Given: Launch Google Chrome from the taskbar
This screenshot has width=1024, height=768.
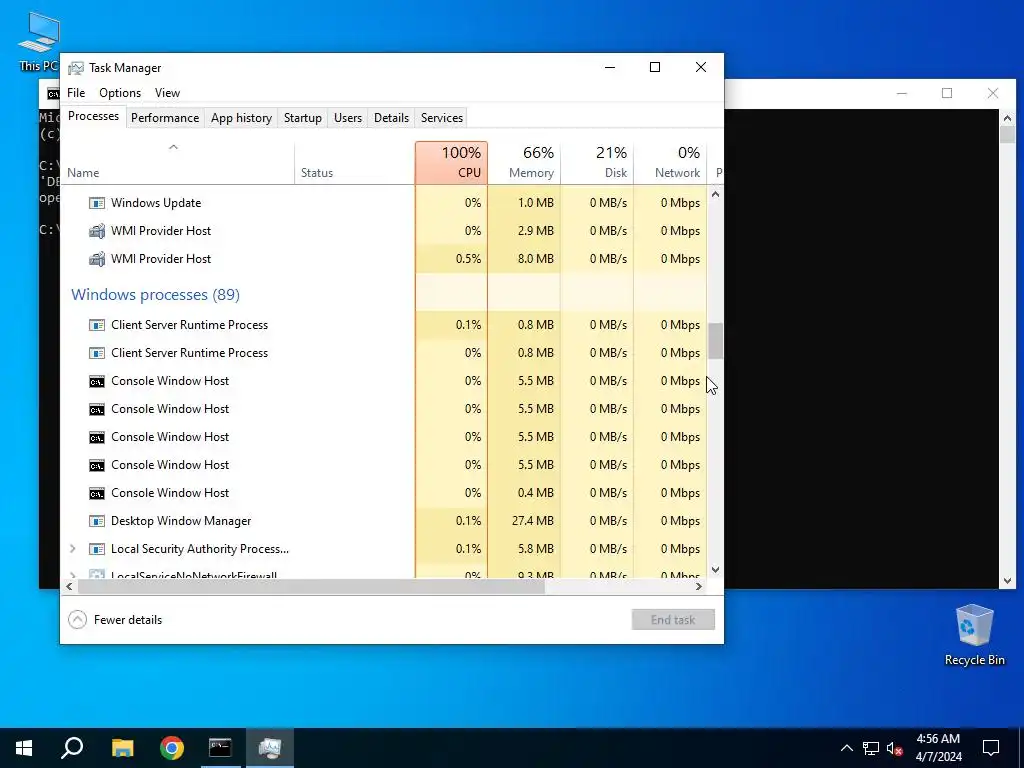Looking at the screenshot, I should point(172,748).
